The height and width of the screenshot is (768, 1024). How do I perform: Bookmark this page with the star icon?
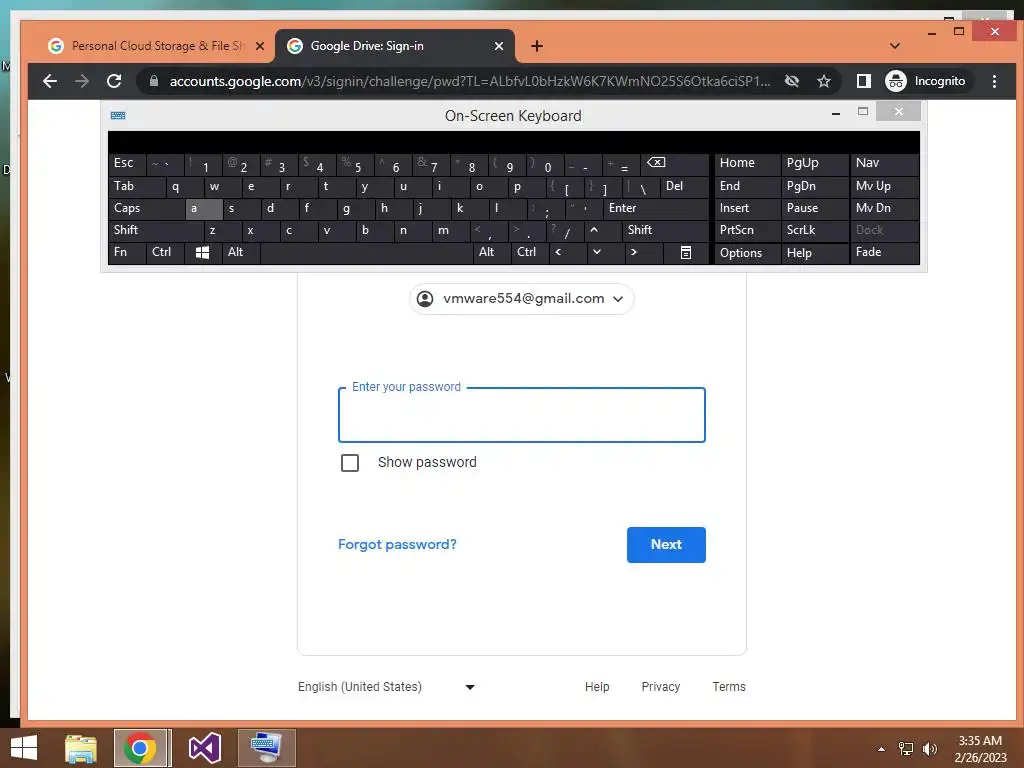coord(824,81)
